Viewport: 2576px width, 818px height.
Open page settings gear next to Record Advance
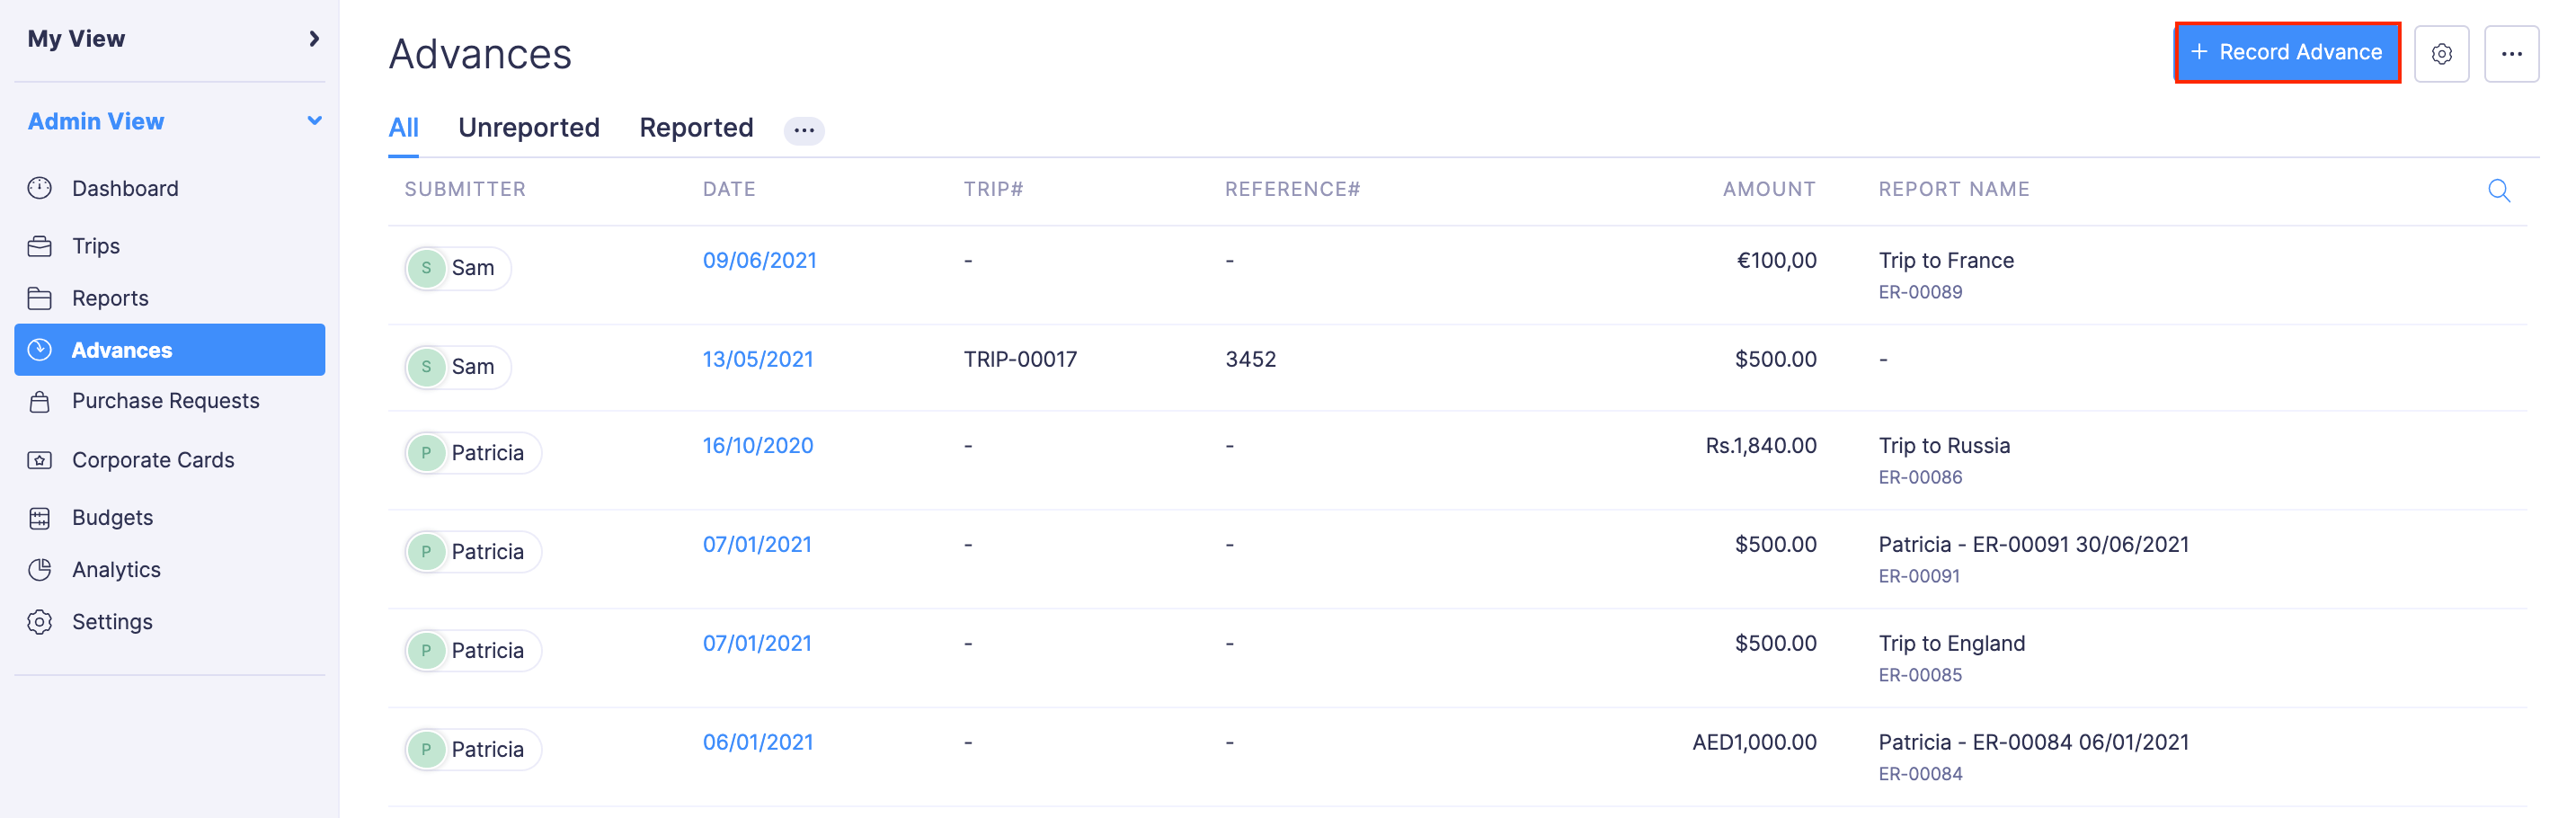[x=2441, y=54]
